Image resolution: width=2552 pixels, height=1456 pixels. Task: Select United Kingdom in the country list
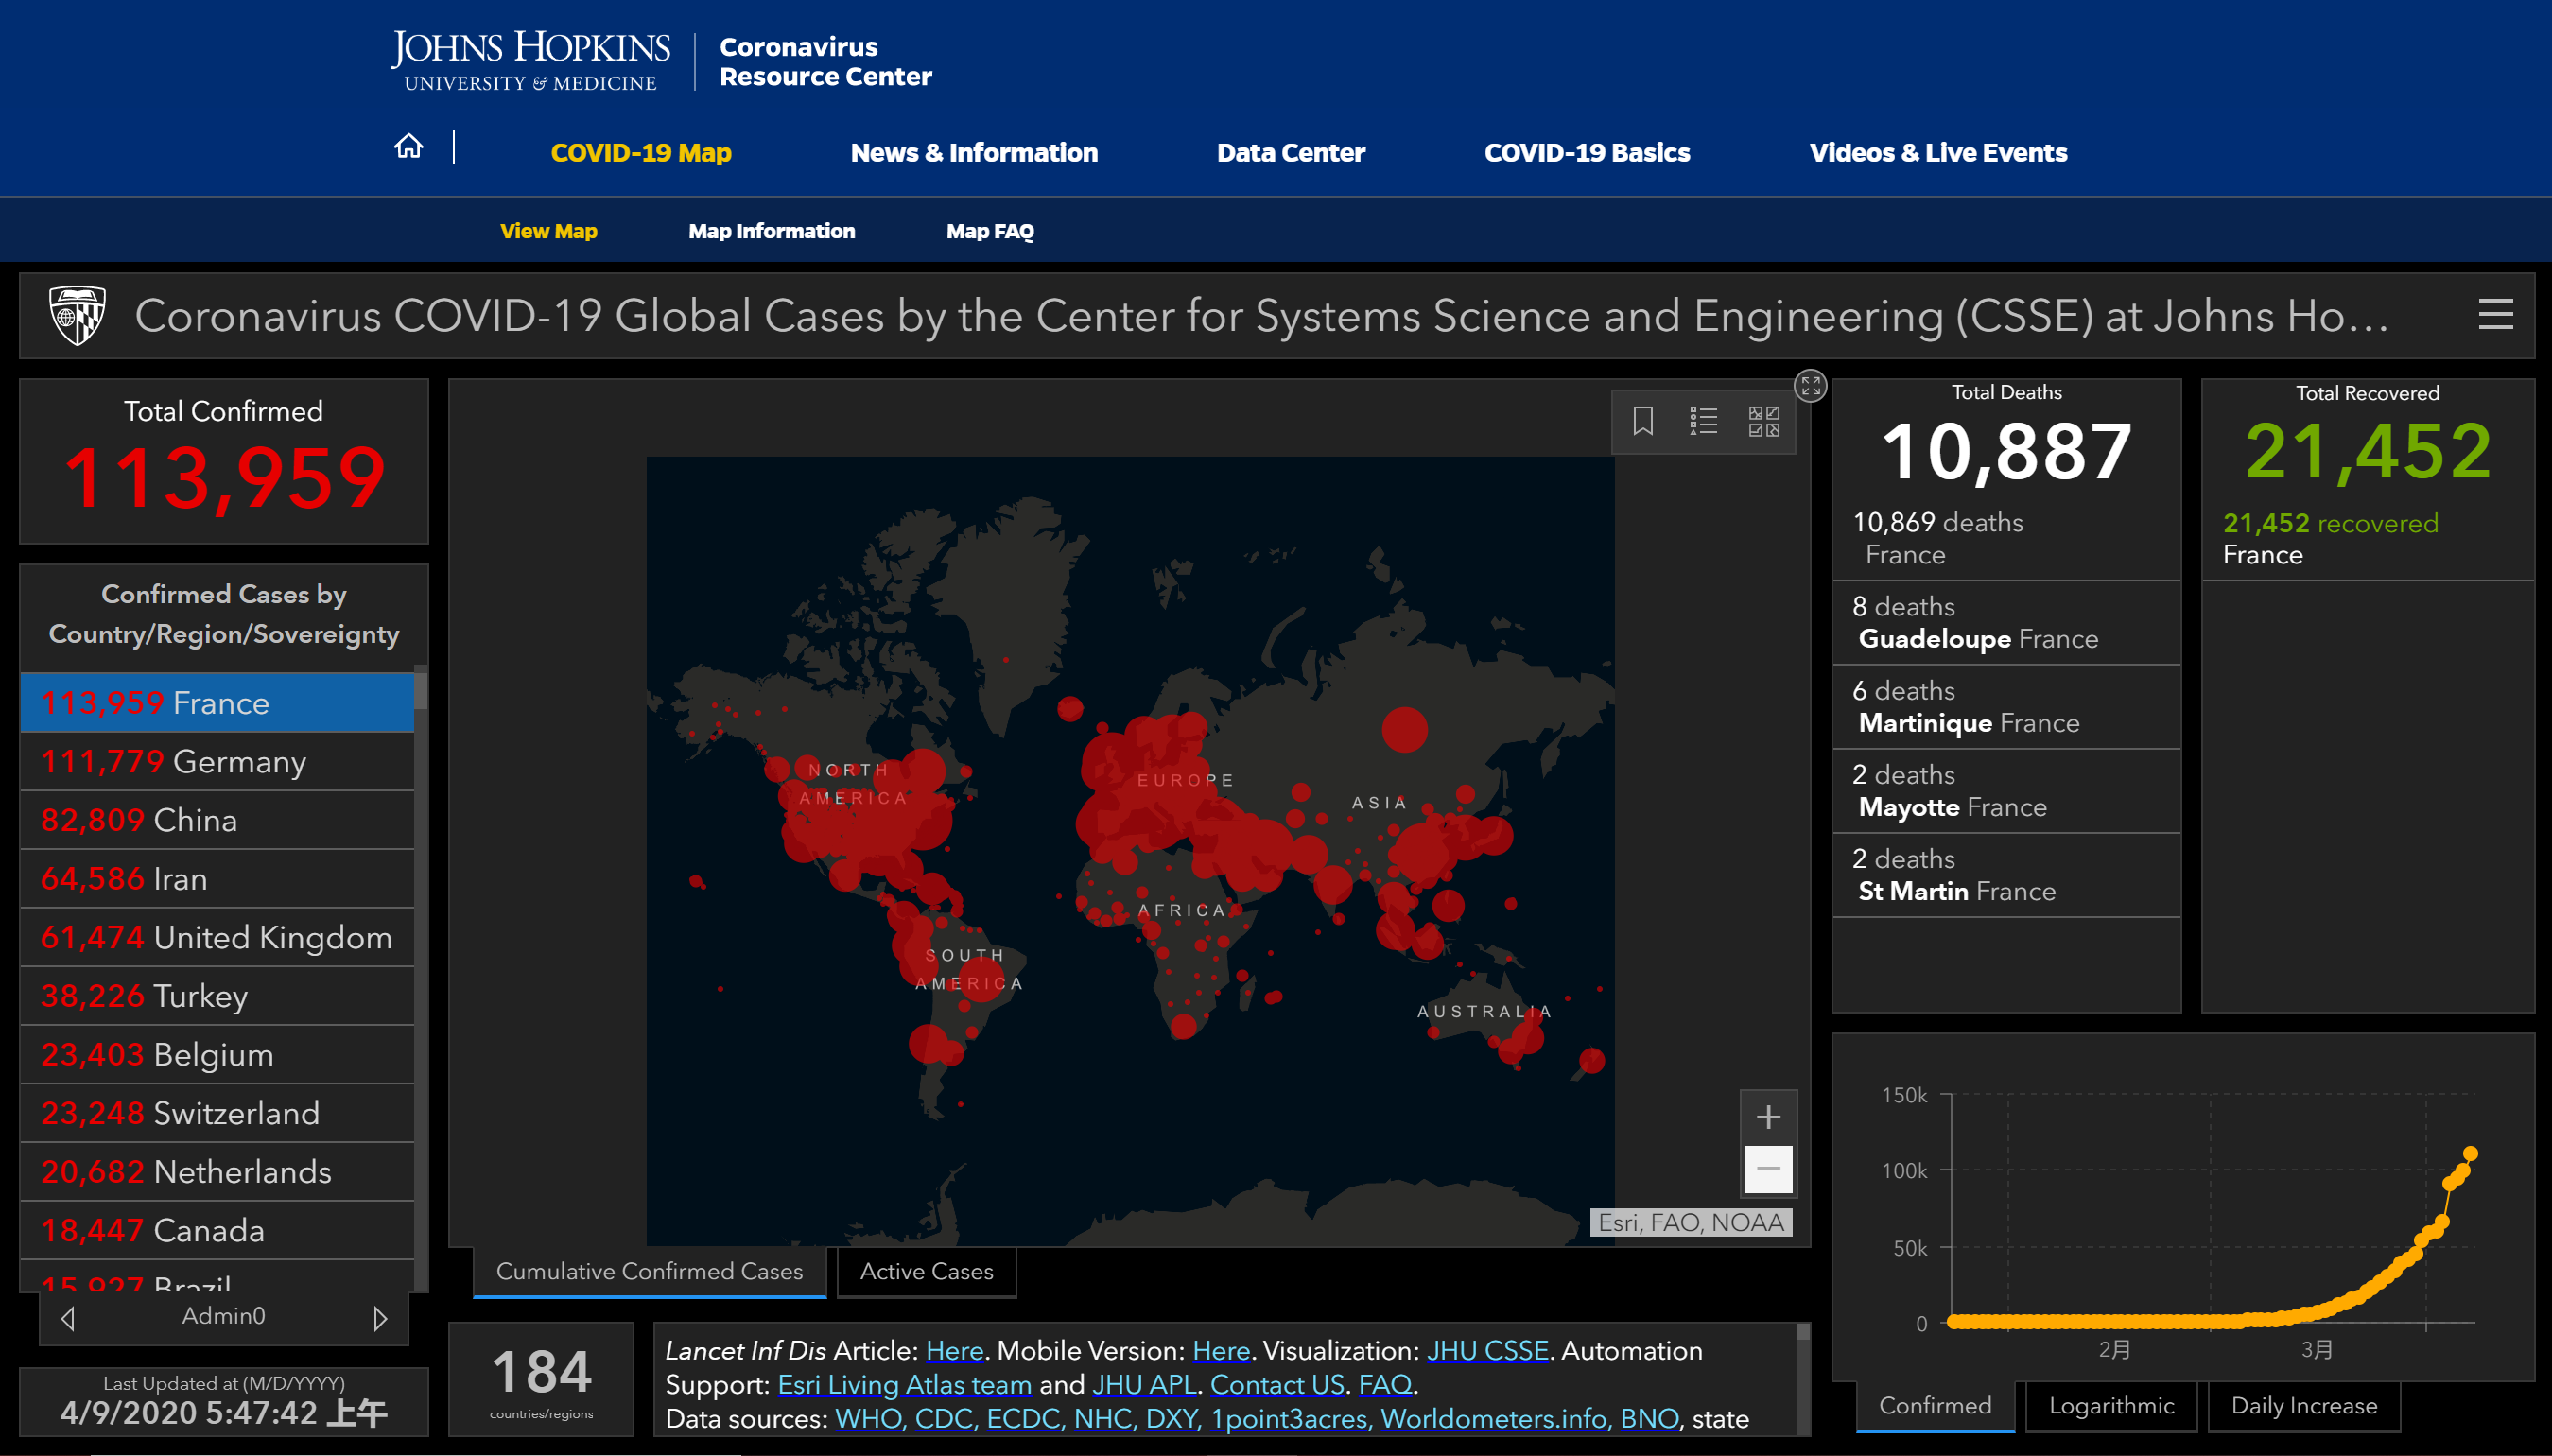(x=217, y=937)
